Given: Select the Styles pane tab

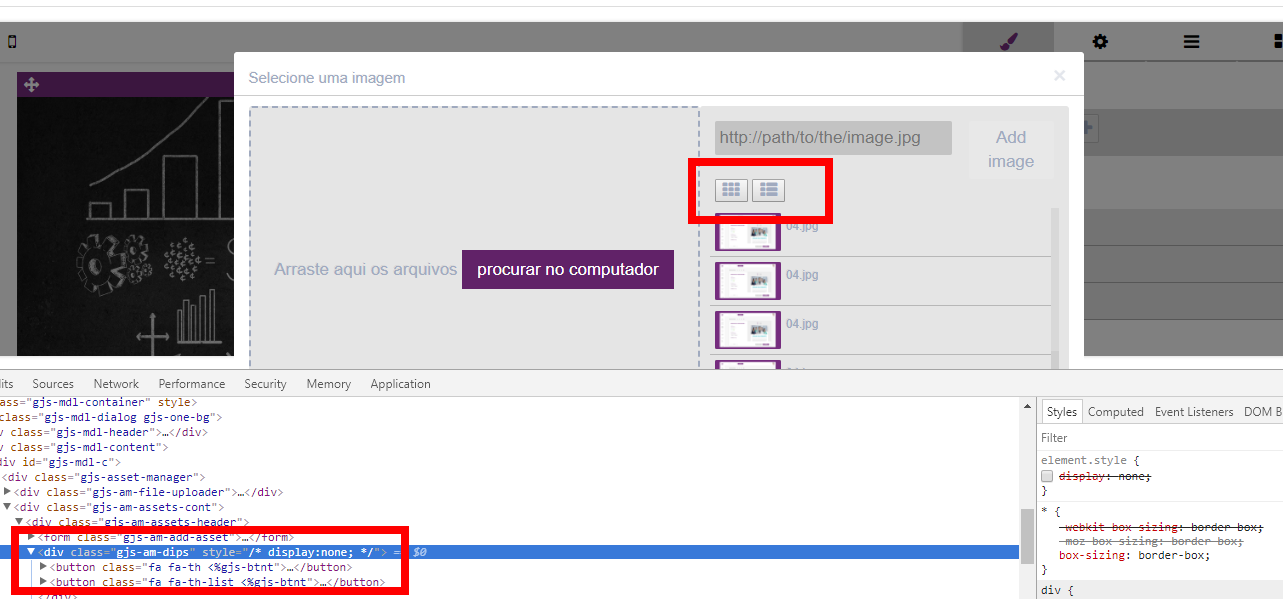Looking at the screenshot, I should [x=1062, y=412].
